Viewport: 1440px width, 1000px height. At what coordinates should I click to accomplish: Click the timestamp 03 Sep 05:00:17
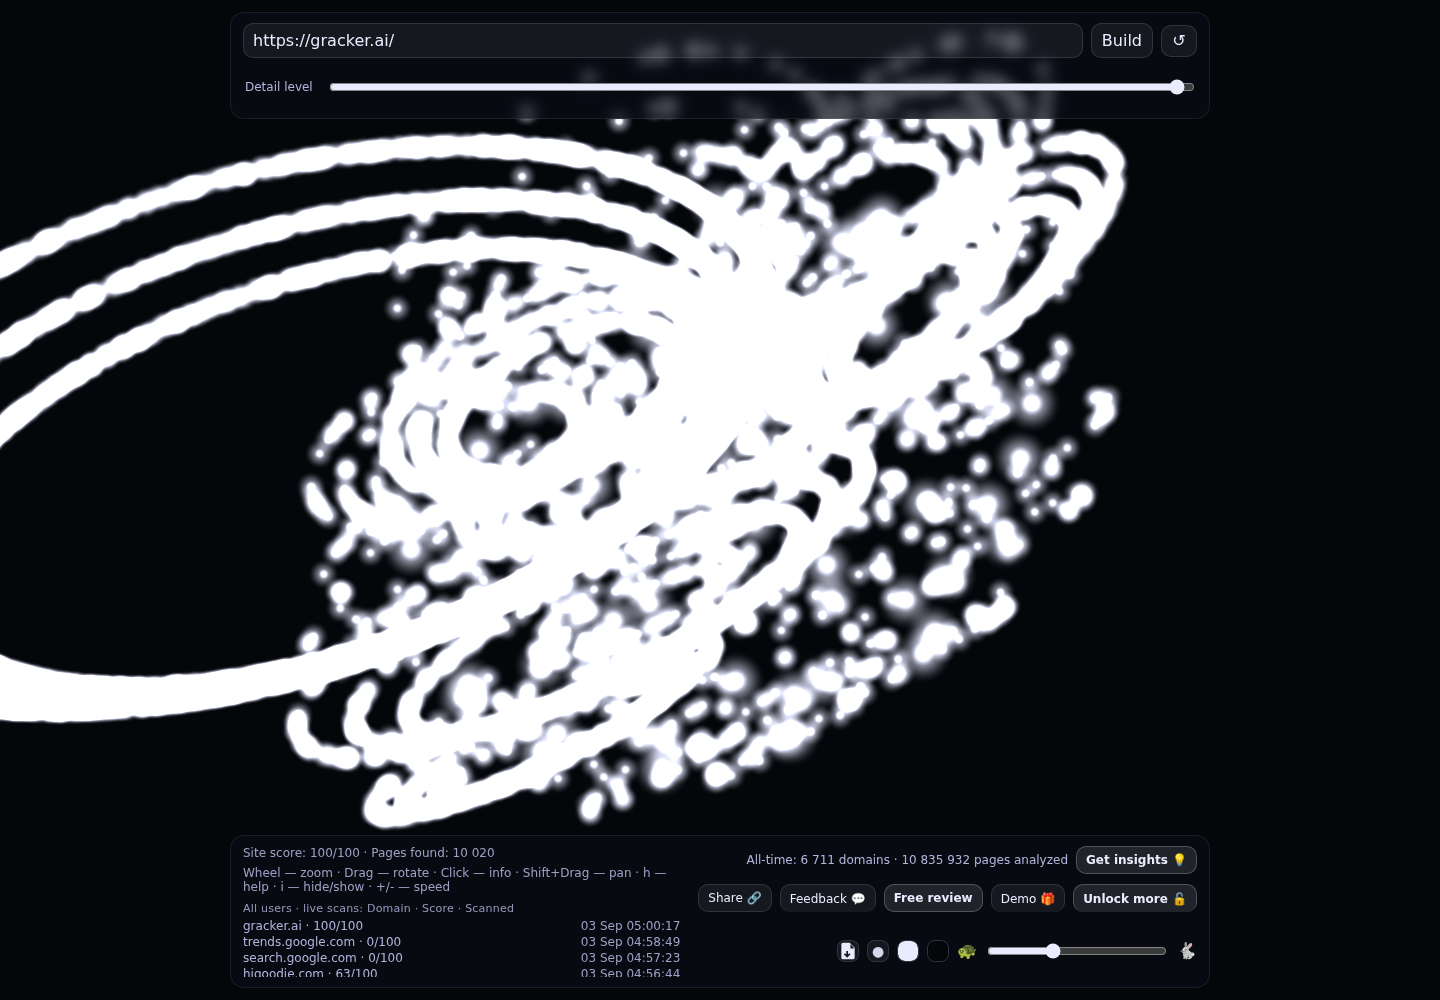pyautogui.click(x=630, y=926)
